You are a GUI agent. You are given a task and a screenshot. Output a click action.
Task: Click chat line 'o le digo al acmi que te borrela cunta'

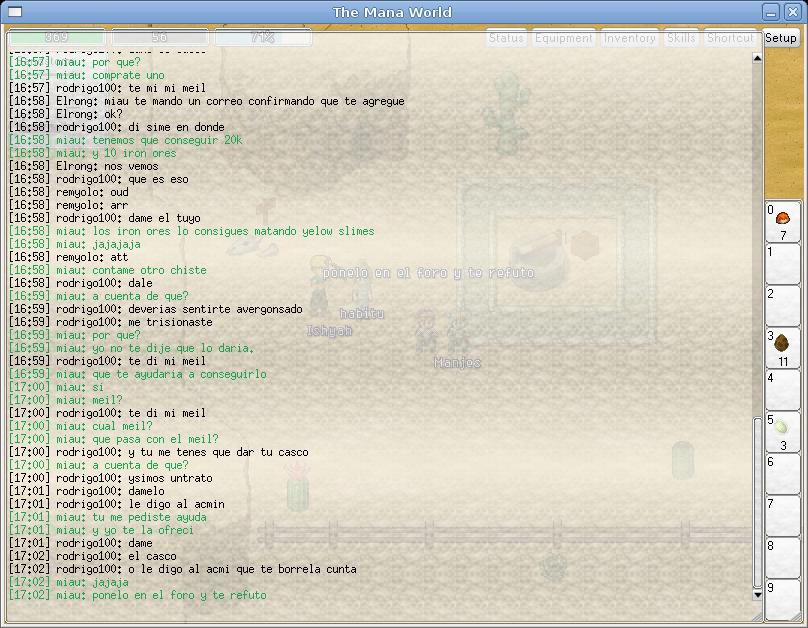point(182,569)
